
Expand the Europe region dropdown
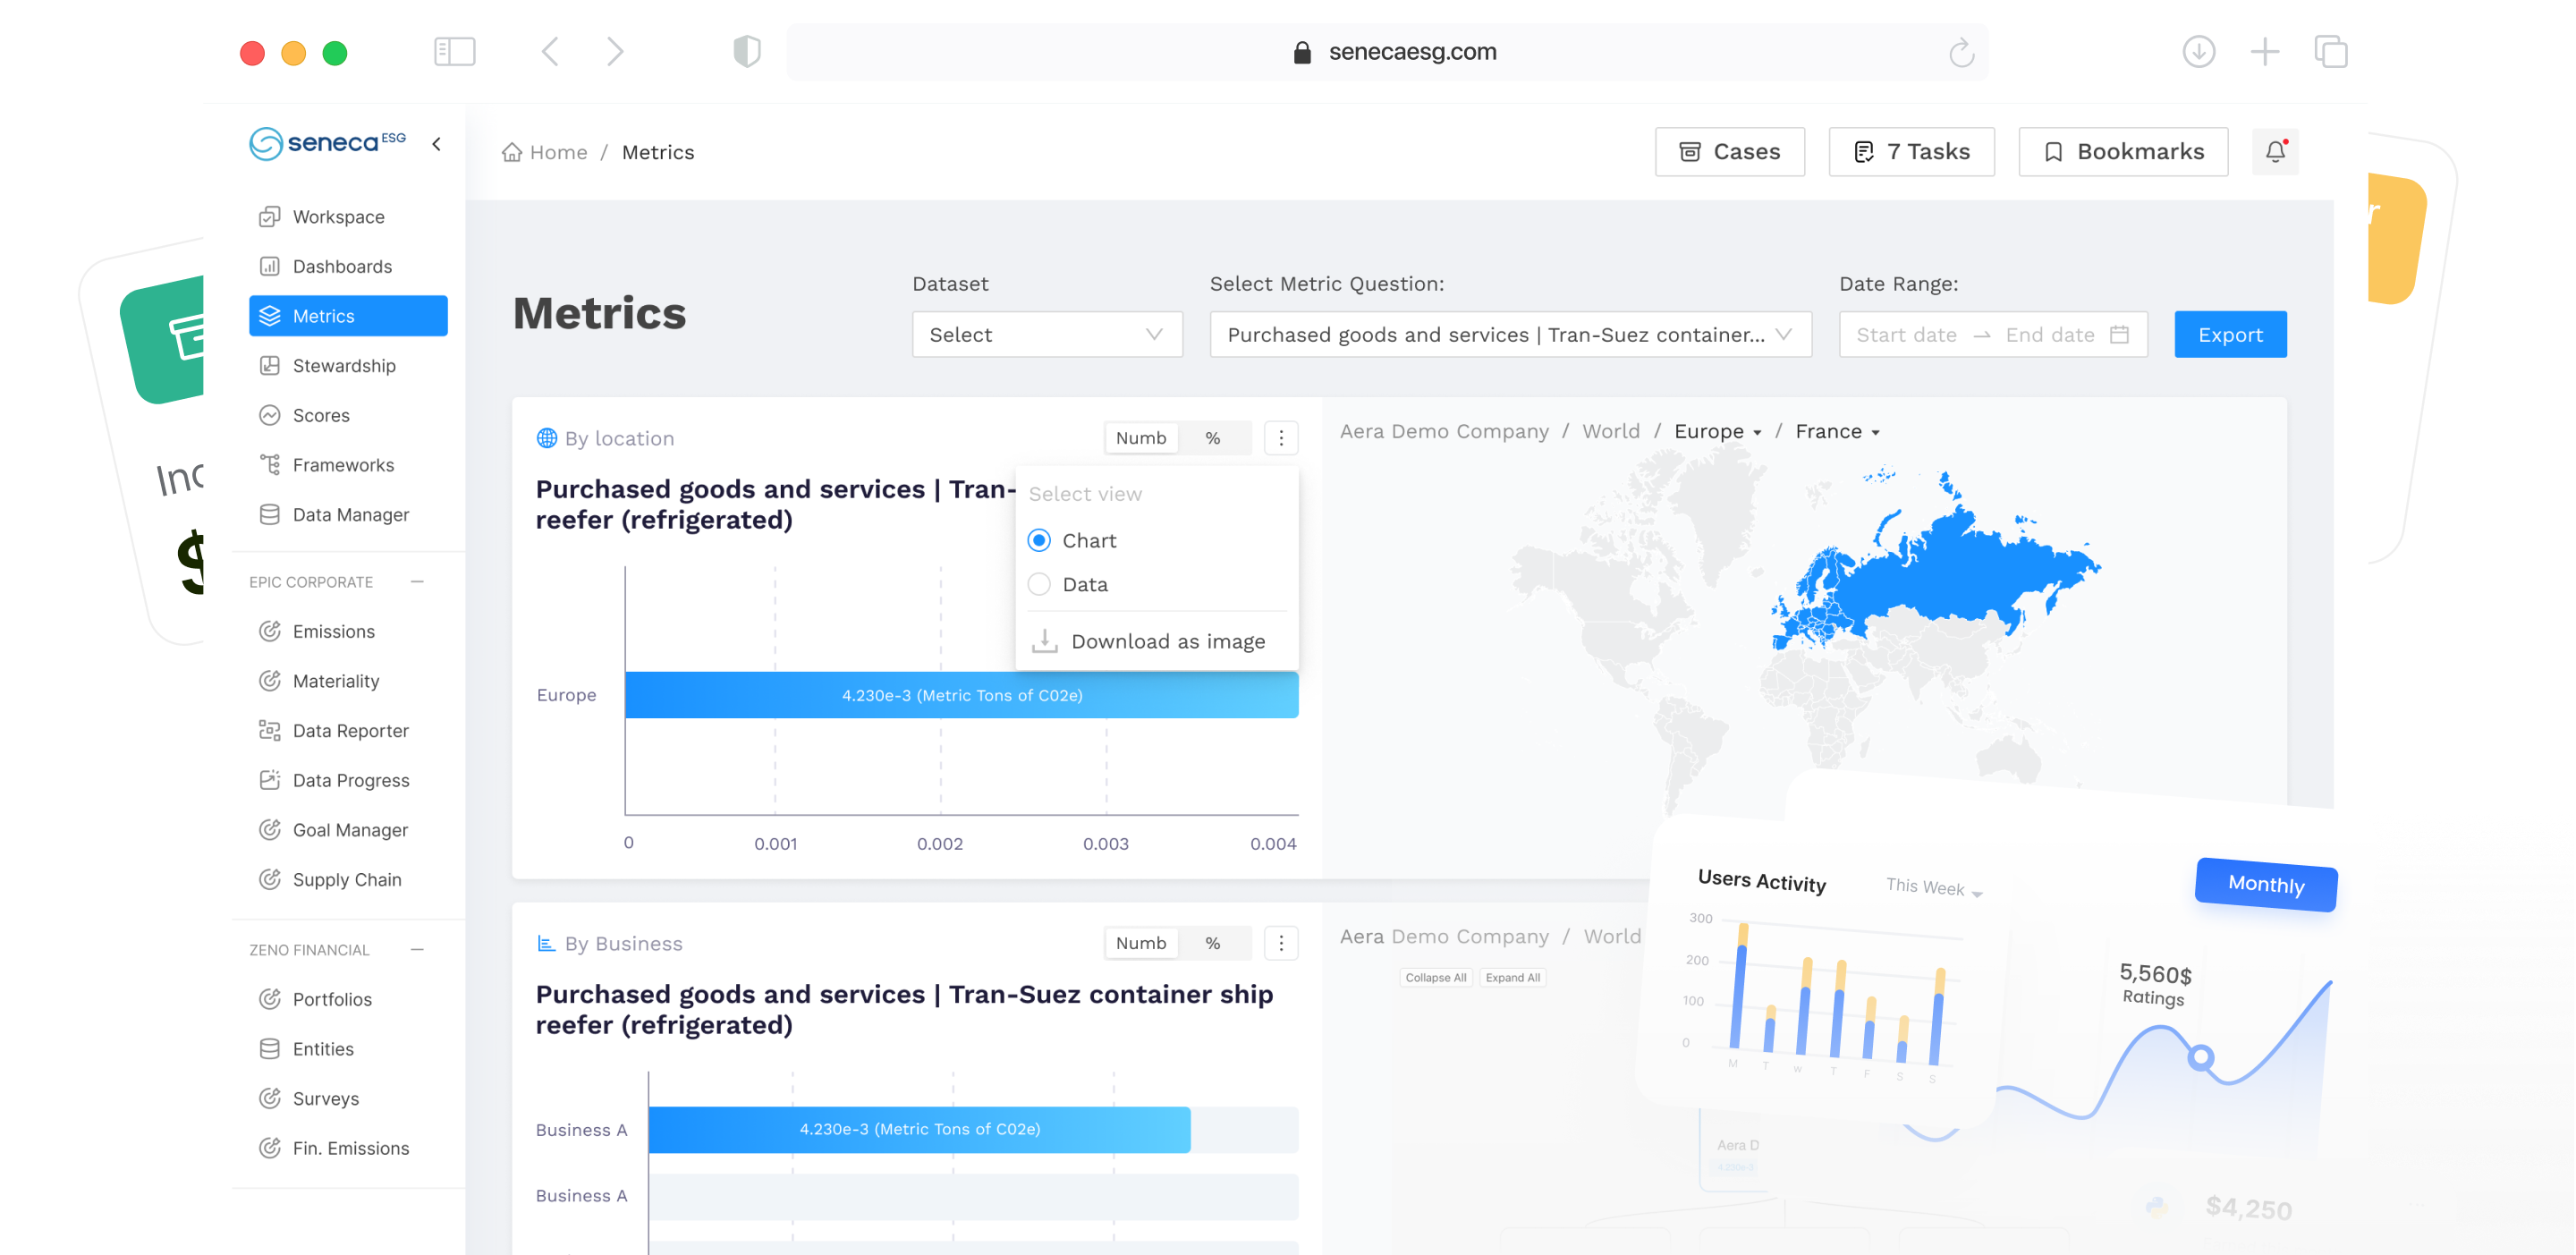[x=1718, y=431]
